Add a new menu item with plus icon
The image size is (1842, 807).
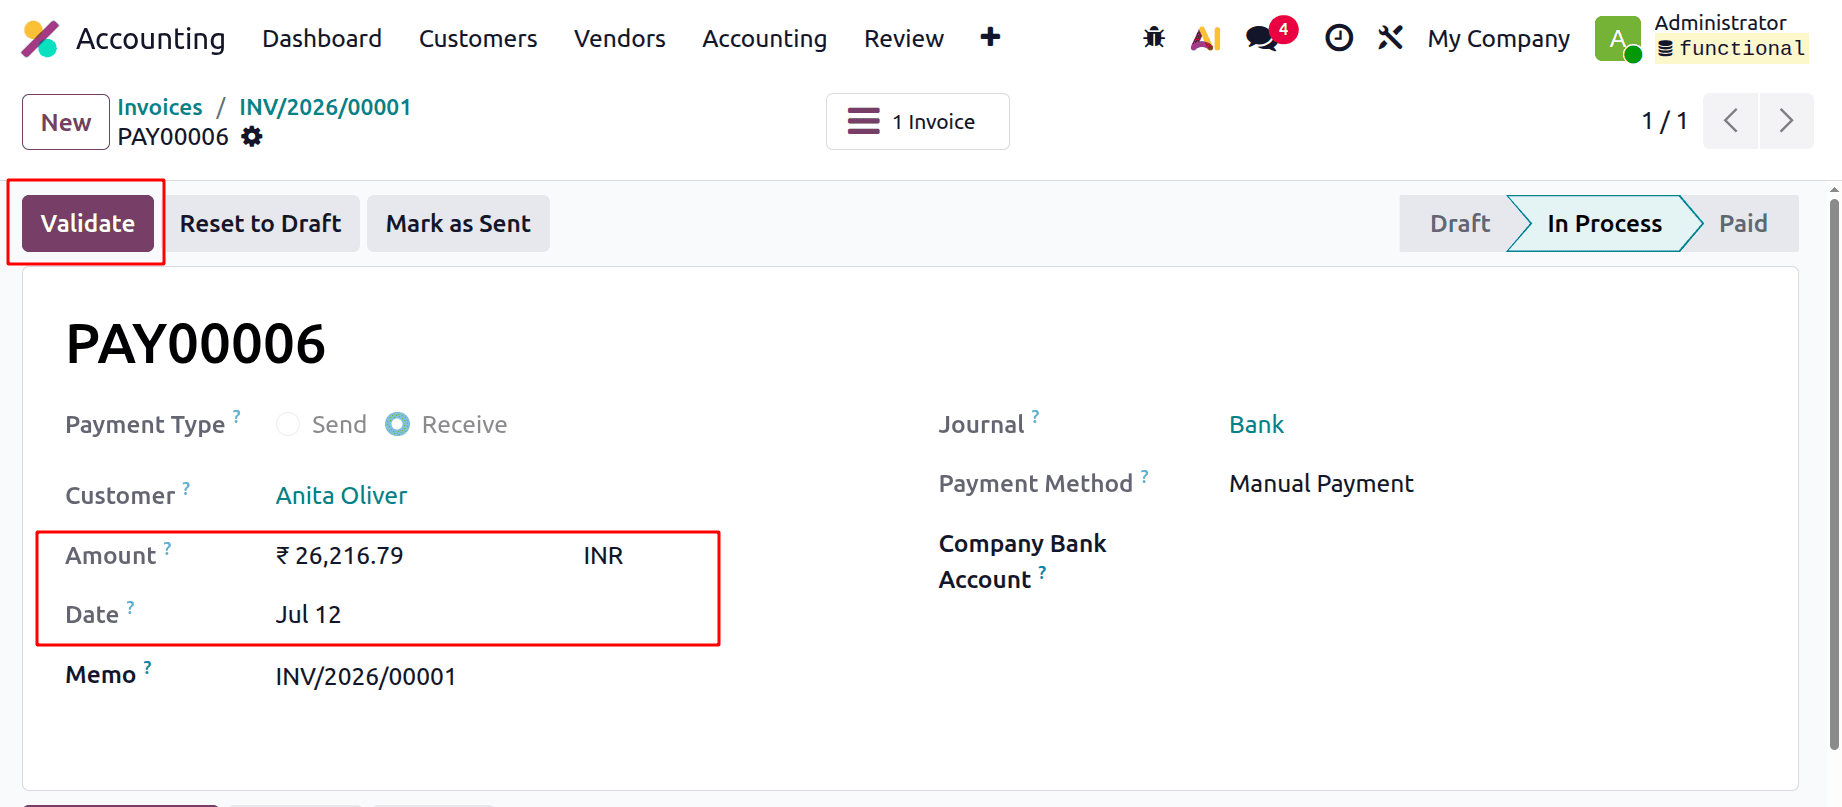pyautogui.click(x=990, y=37)
